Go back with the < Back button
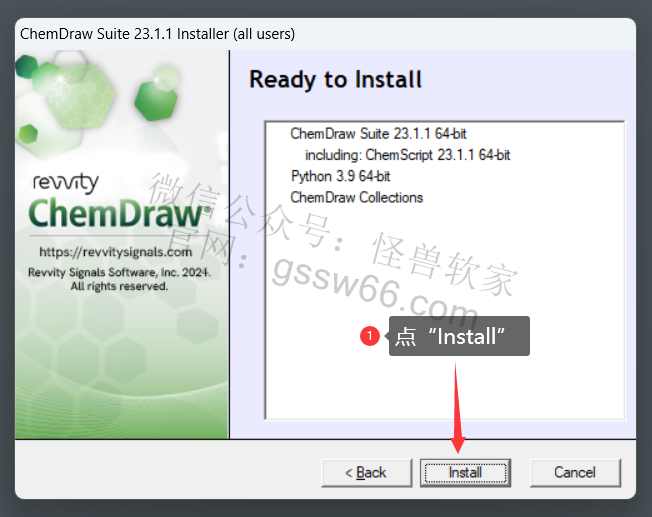 point(366,472)
